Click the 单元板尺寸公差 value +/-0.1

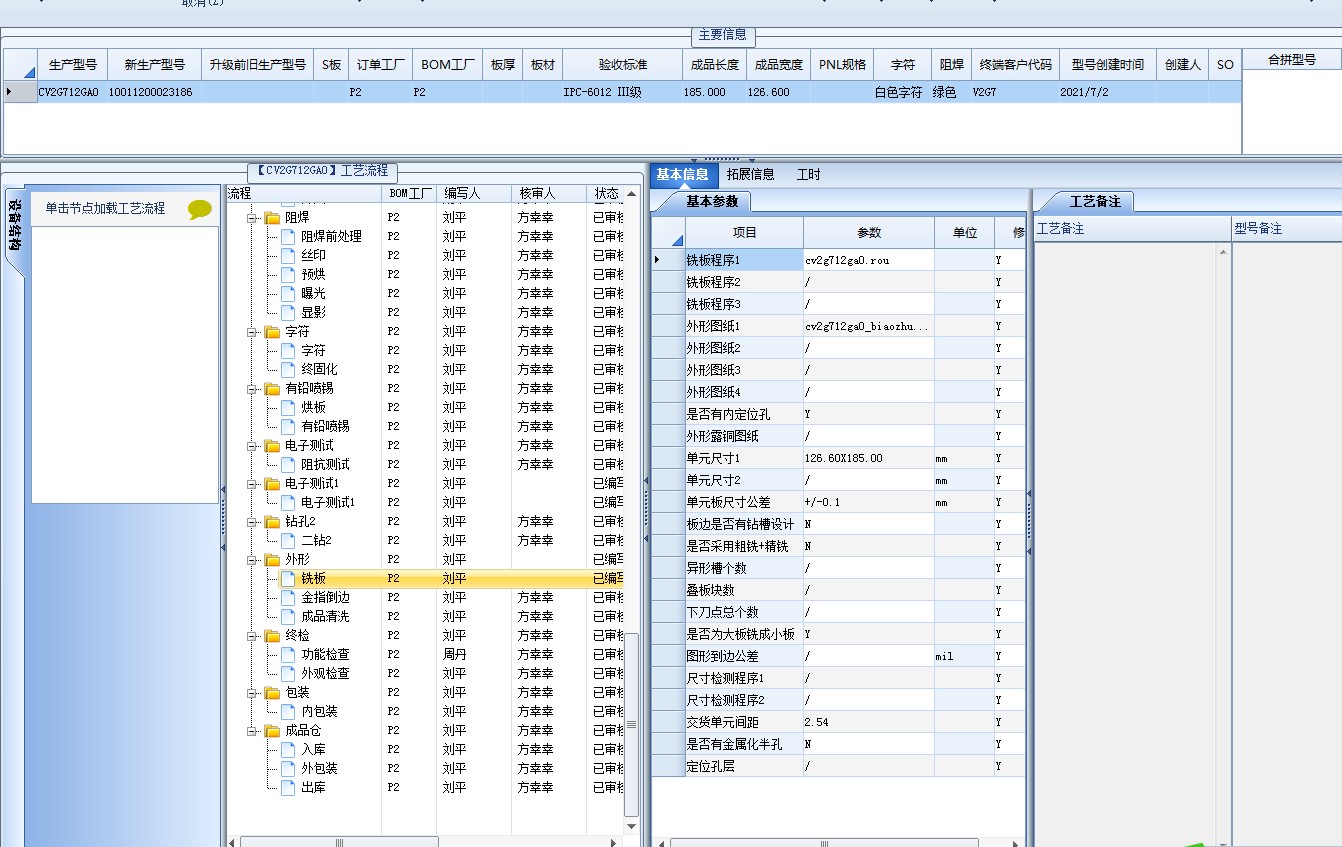click(x=869, y=502)
